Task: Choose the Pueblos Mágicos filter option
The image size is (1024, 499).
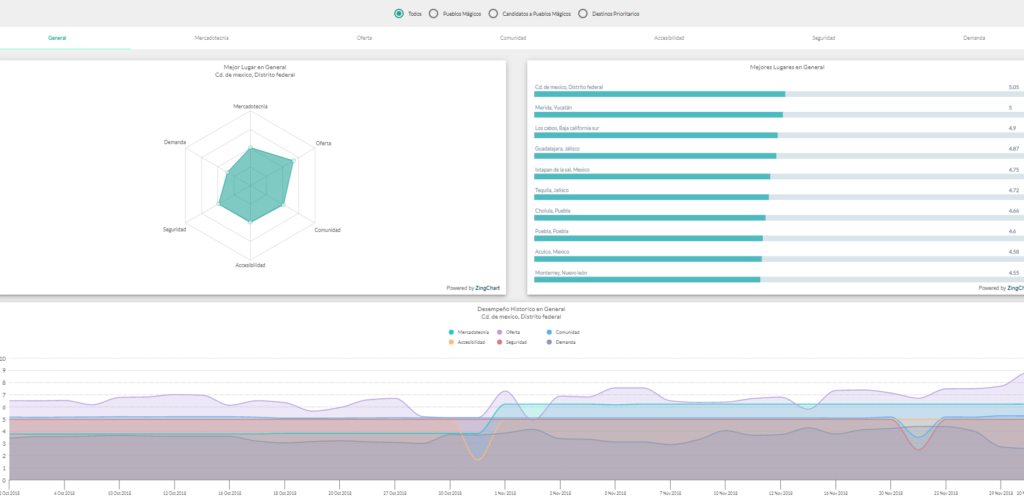Action: pos(433,14)
